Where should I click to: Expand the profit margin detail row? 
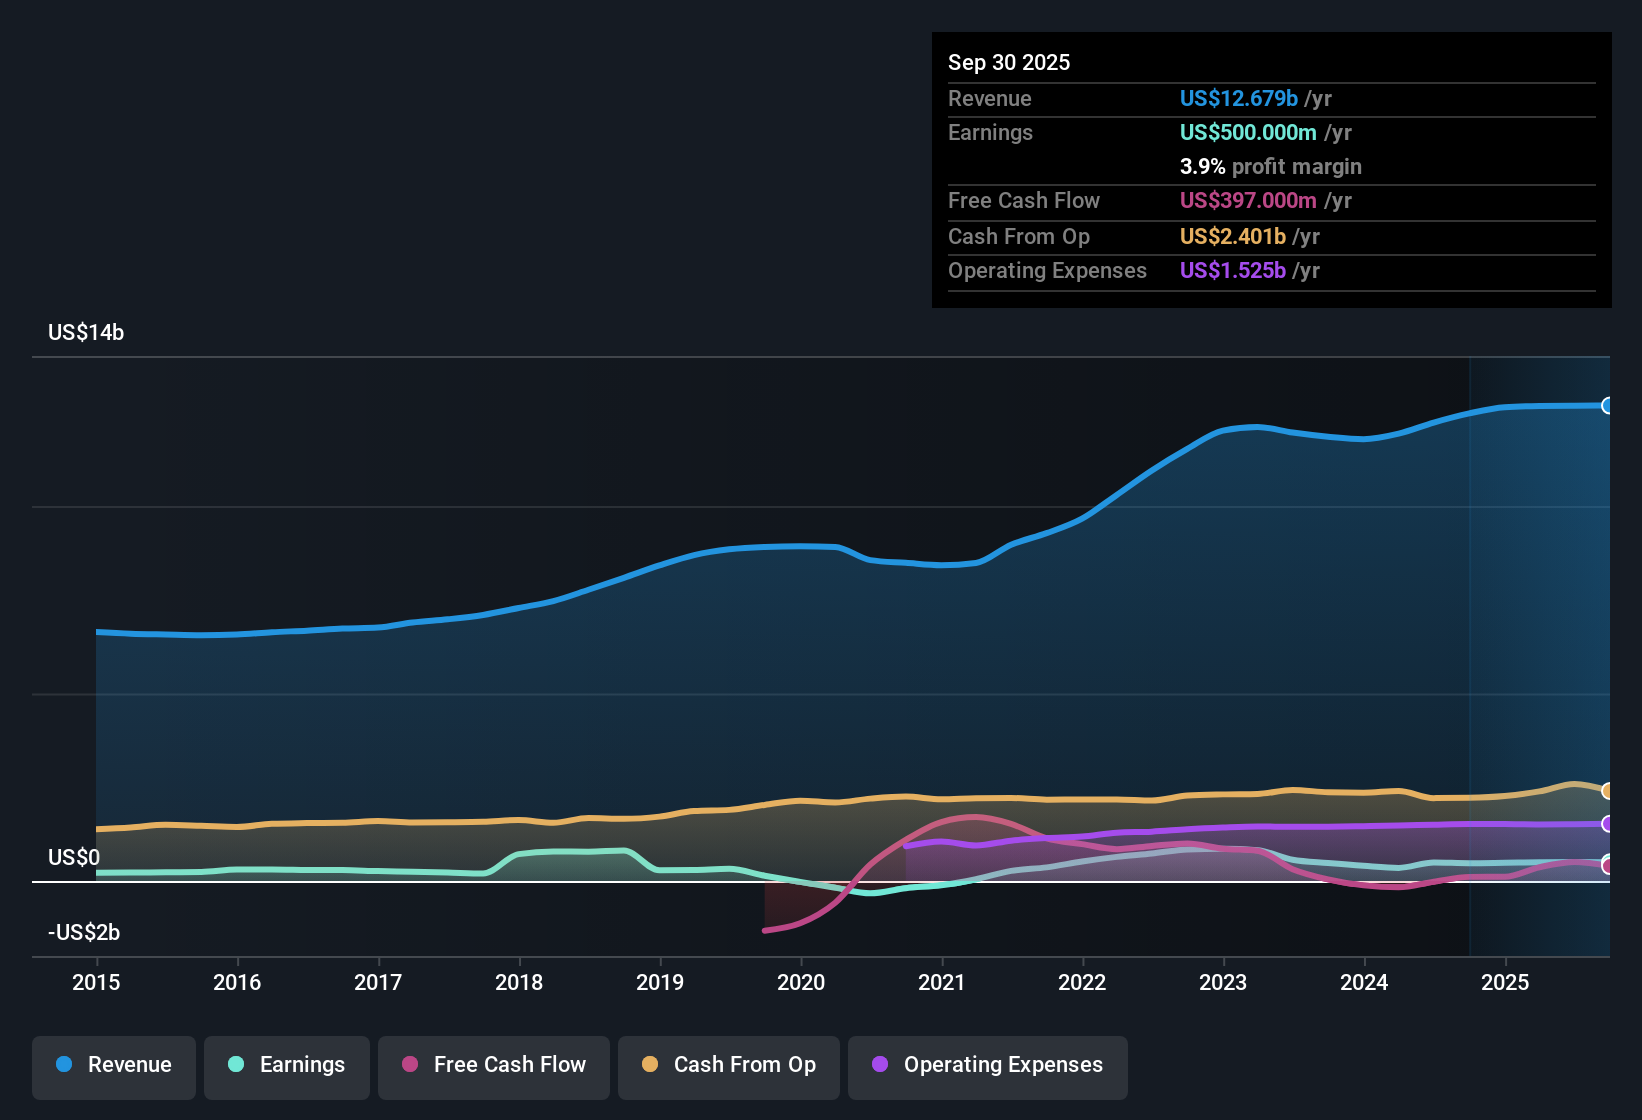(1270, 167)
